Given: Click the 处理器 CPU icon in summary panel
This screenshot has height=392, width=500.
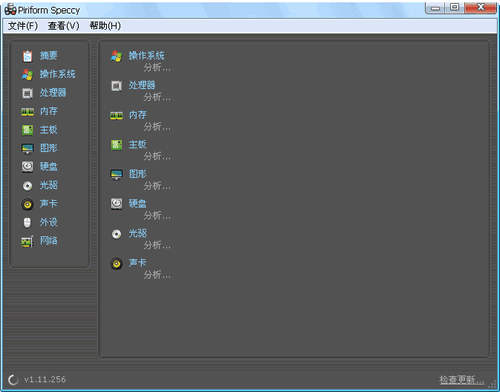Looking at the screenshot, I should pyautogui.click(x=116, y=86).
